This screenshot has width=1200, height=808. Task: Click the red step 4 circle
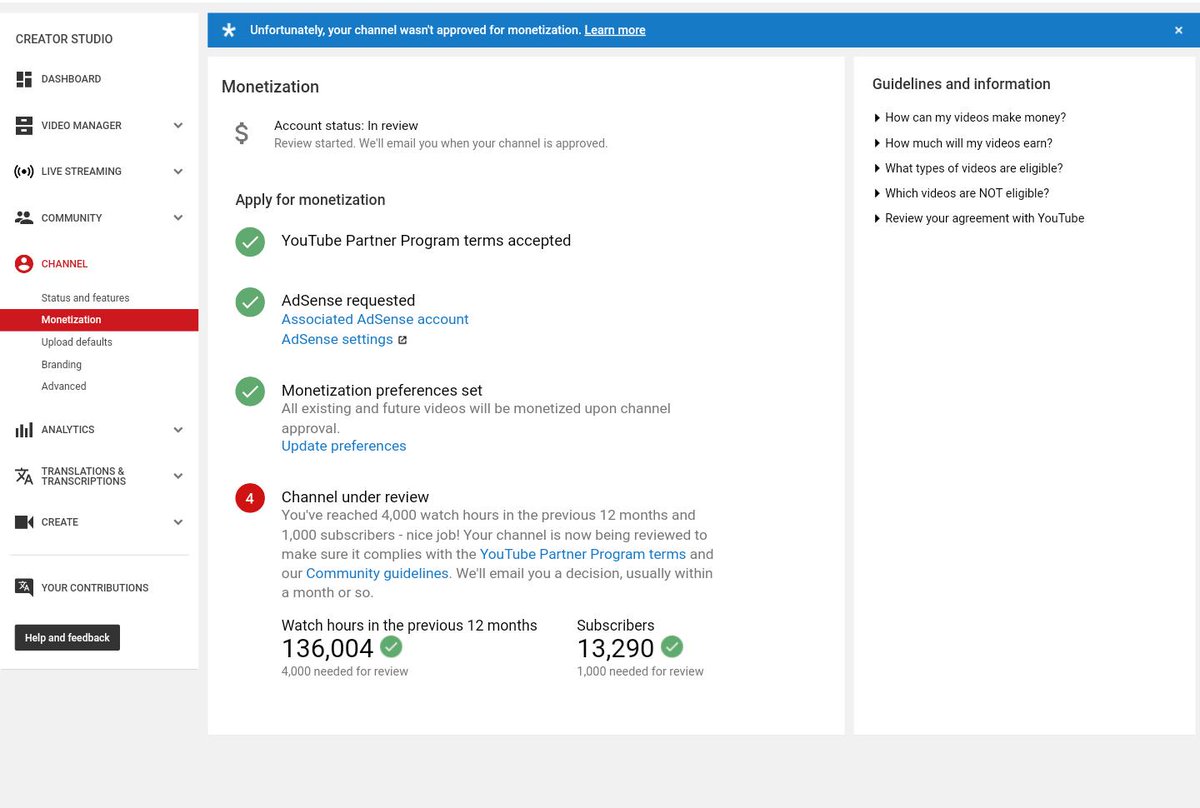point(250,498)
